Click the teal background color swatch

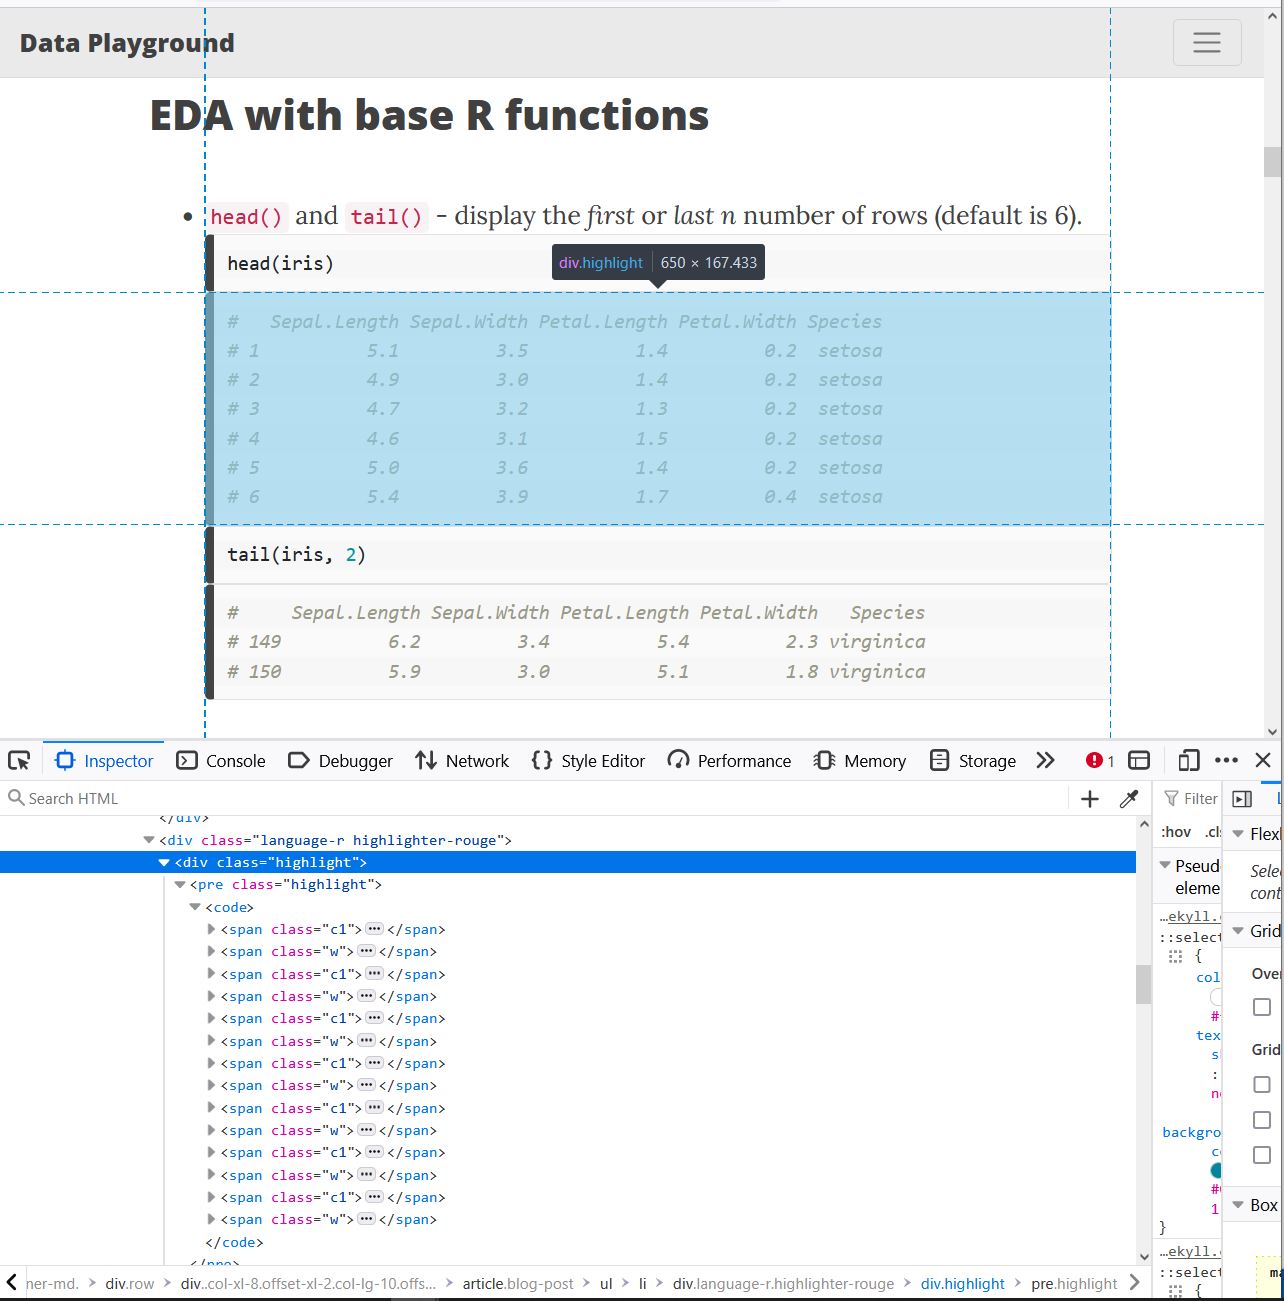1216,1170
